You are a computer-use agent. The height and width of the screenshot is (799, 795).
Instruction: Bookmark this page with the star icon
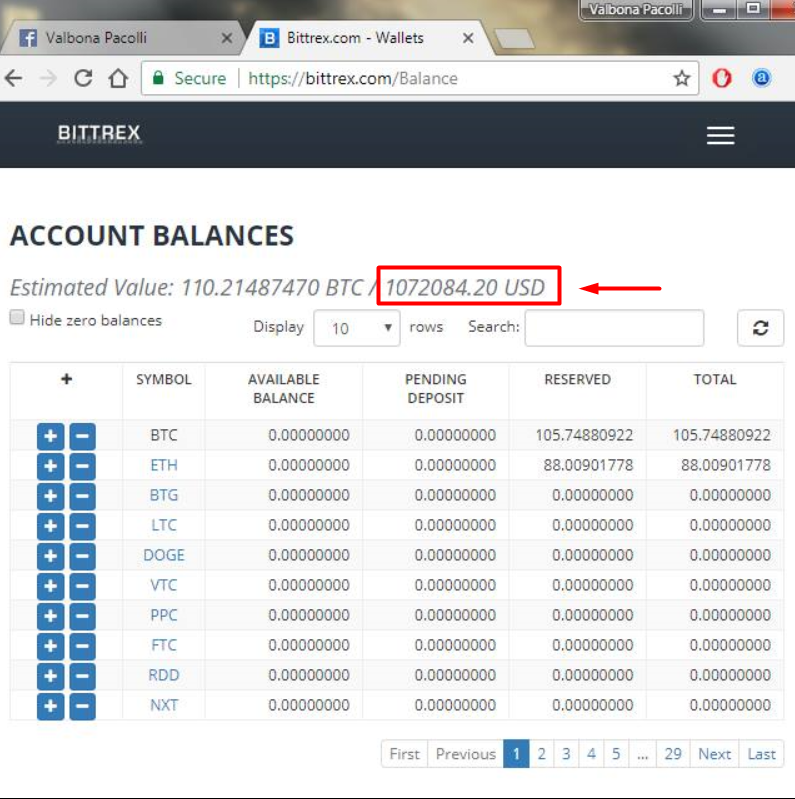(x=681, y=78)
